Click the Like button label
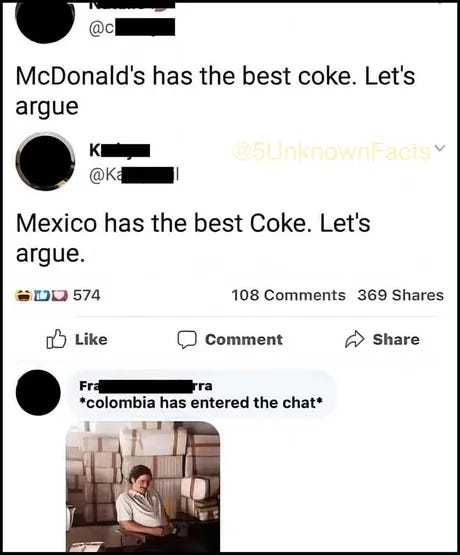The height and width of the screenshot is (555, 460). point(91,339)
